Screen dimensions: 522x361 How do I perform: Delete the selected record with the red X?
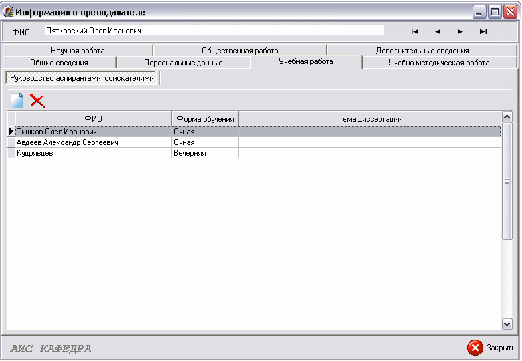click(37, 101)
